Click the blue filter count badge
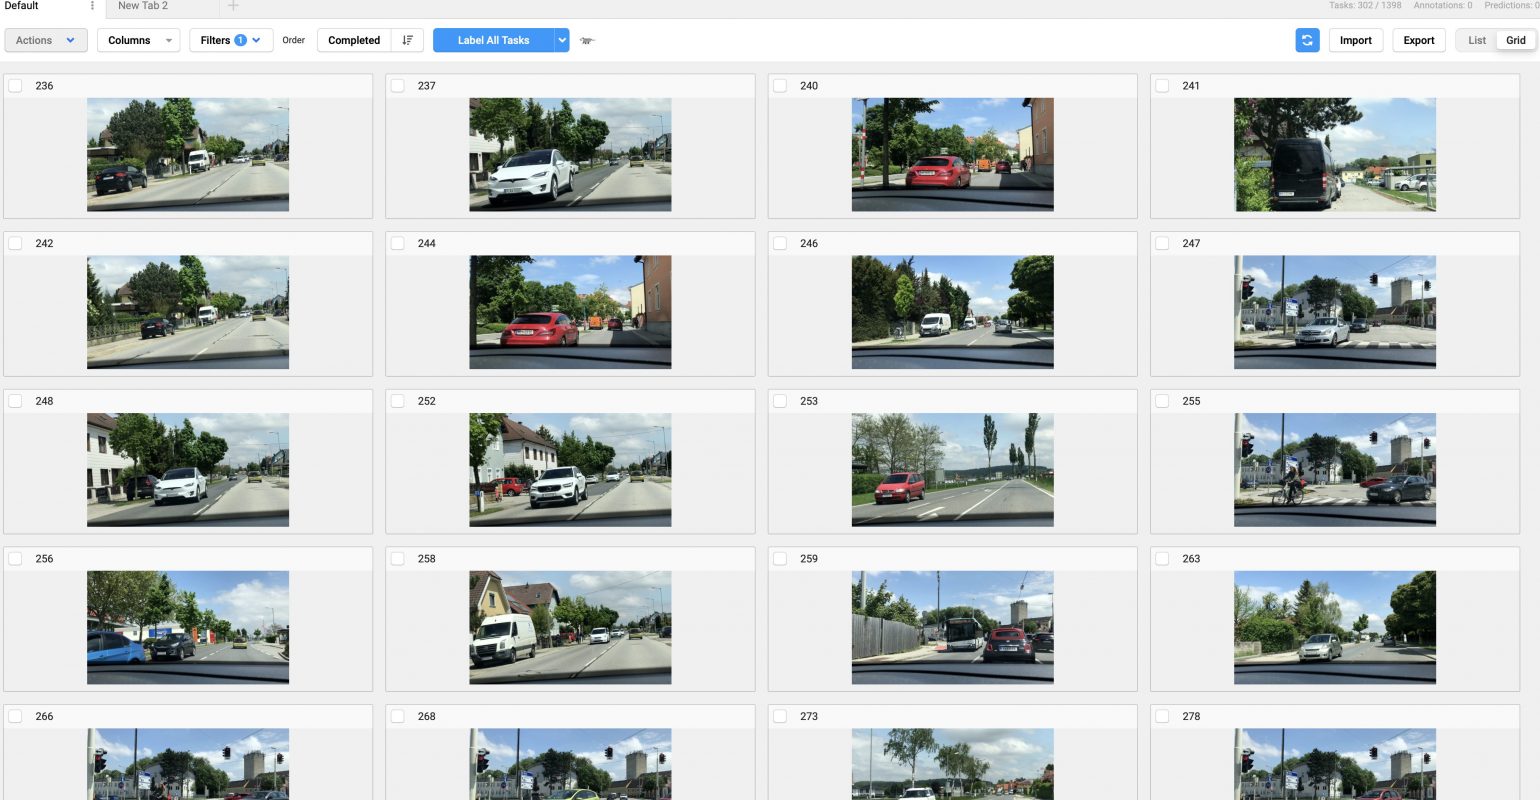Screen dimensions: 1540x800 click(240, 40)
